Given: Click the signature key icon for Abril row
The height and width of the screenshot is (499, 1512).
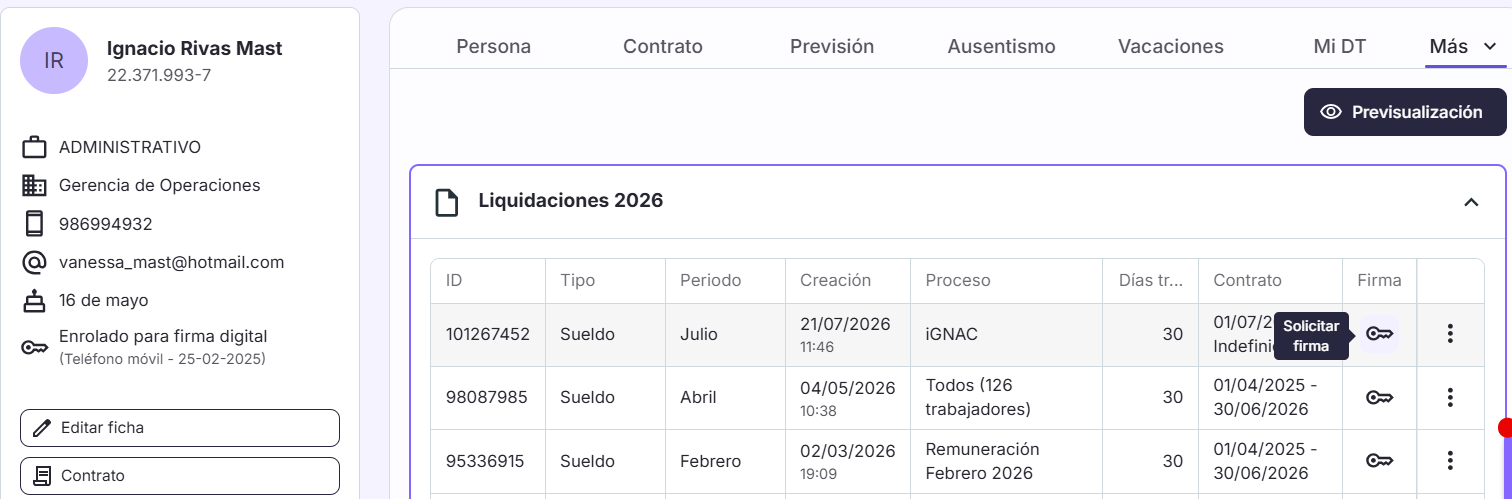Looking at the screenshot, I should click(1380, 397).
